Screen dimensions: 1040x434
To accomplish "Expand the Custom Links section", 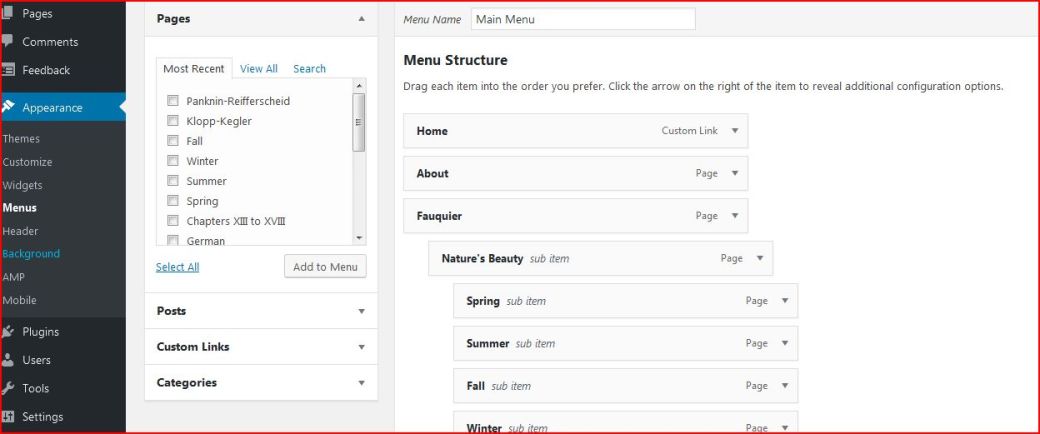I will pyautogui.click(x=361, y=347).
